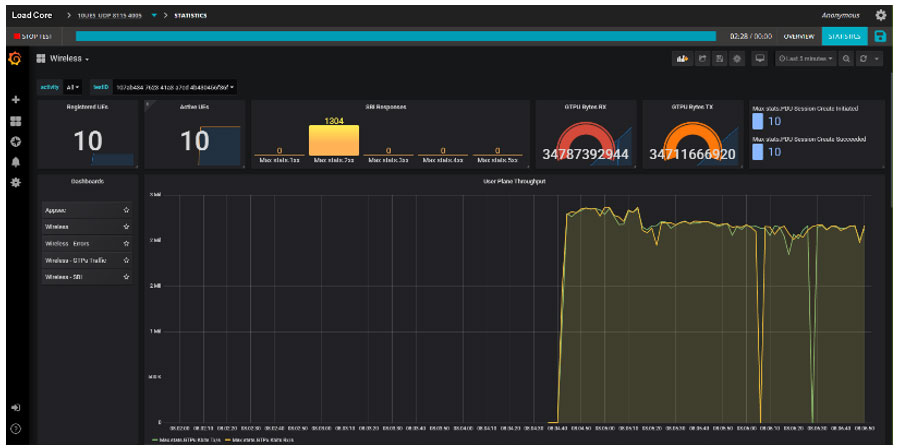This screenshot has width=898, height=448.
Task: Open the Configuration gear in sidebar
Action: tap(15, 183)
